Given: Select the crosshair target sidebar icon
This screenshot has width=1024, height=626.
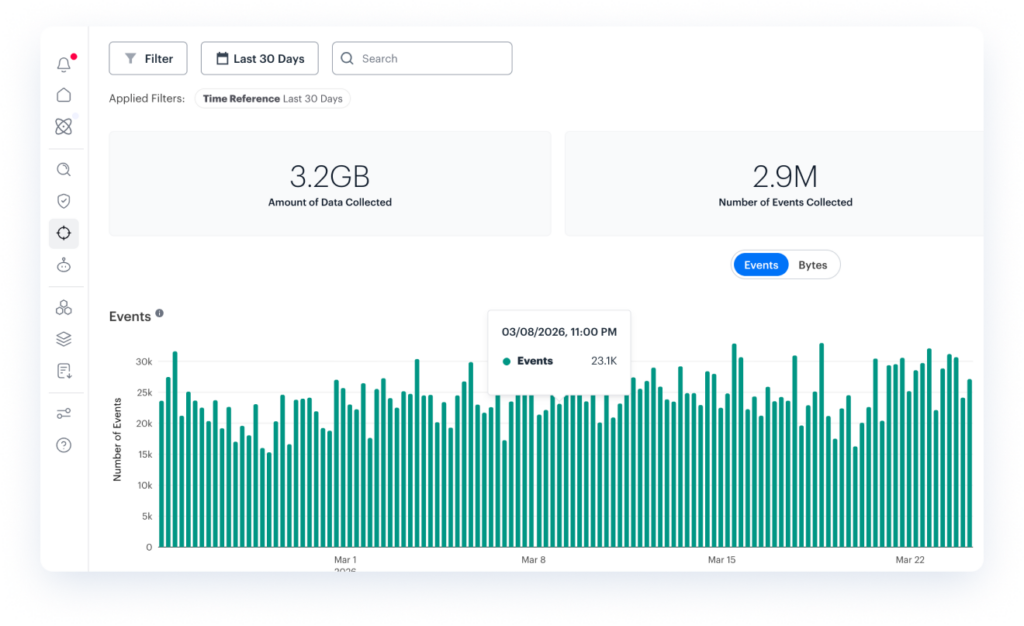Looking at the screenshot, I should 64,233.
